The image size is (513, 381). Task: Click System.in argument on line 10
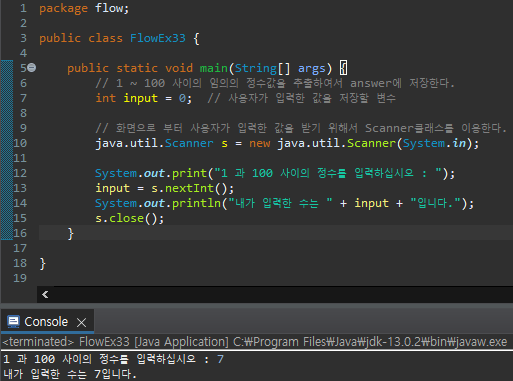[x=434, y=143]
